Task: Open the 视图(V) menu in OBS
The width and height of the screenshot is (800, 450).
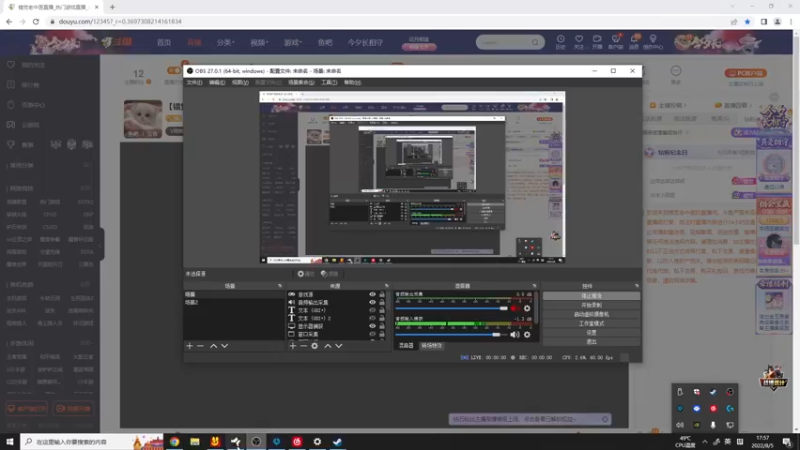Action: pyautogui.click(x=240, y=82)
